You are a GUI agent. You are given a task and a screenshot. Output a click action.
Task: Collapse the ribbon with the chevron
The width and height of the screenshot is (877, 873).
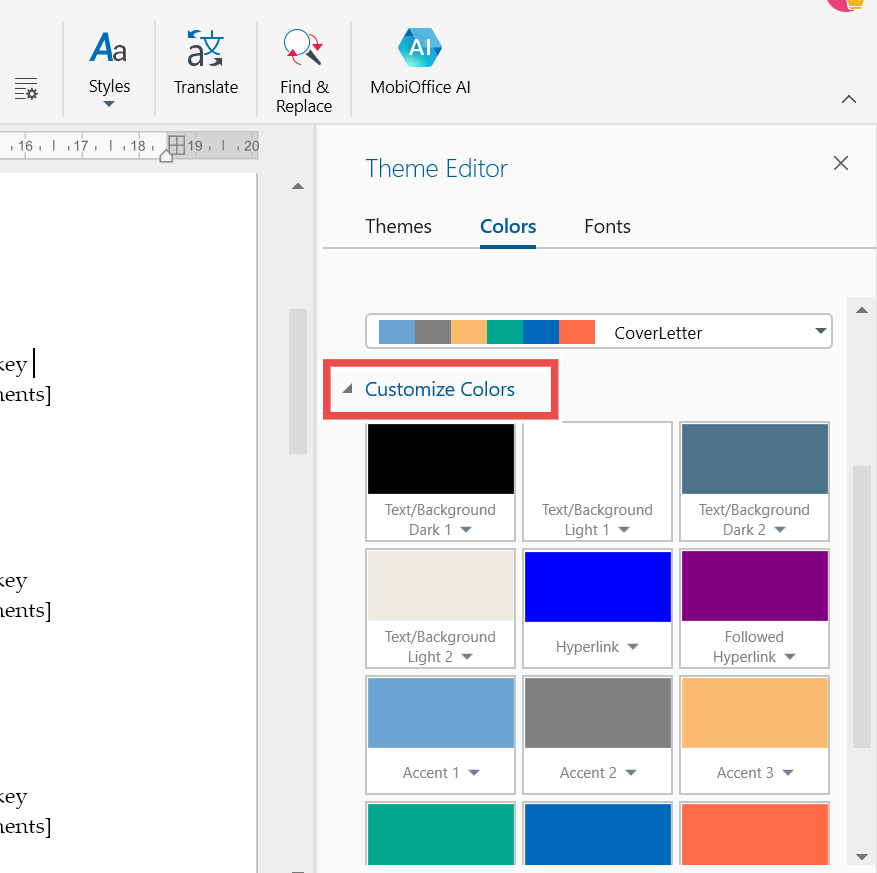[848, 100]
